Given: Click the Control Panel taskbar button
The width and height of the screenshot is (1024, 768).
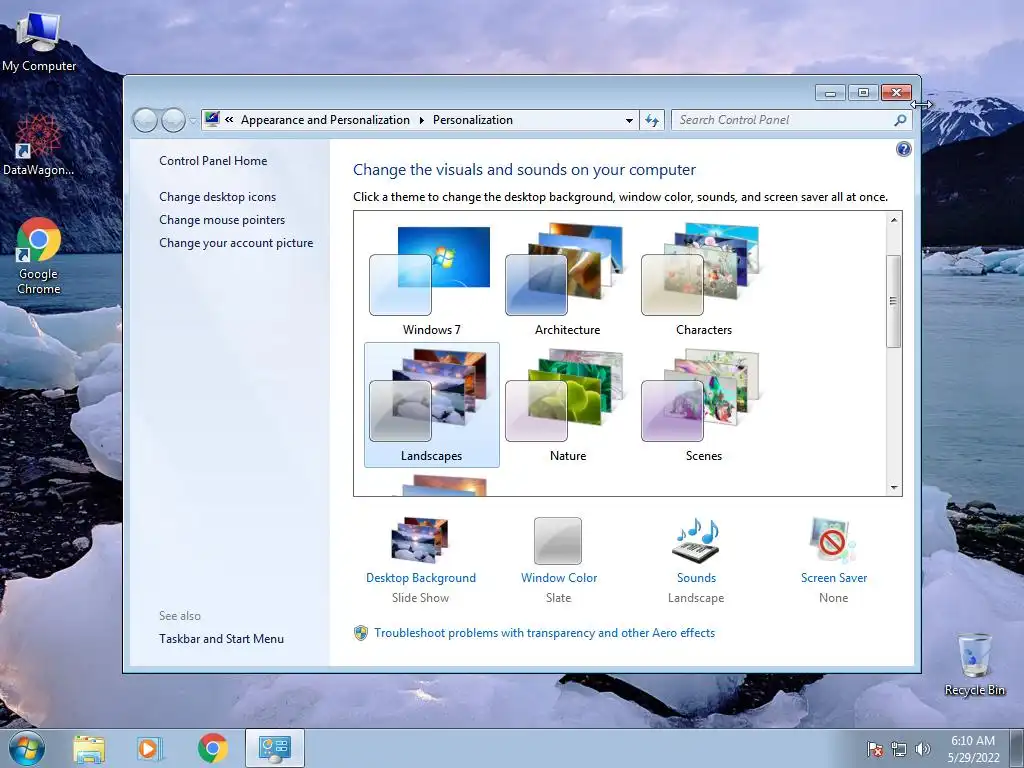Looking at the screenshot, I should pyautogui.click(x=275, y=748).
